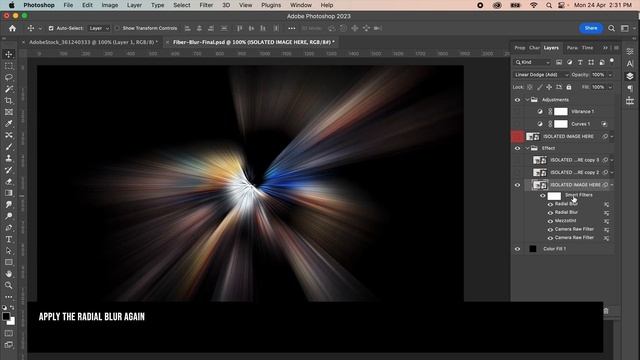Select the Horizontal Type tool
This screenshot has width=640, height=360.
point(9,239)
